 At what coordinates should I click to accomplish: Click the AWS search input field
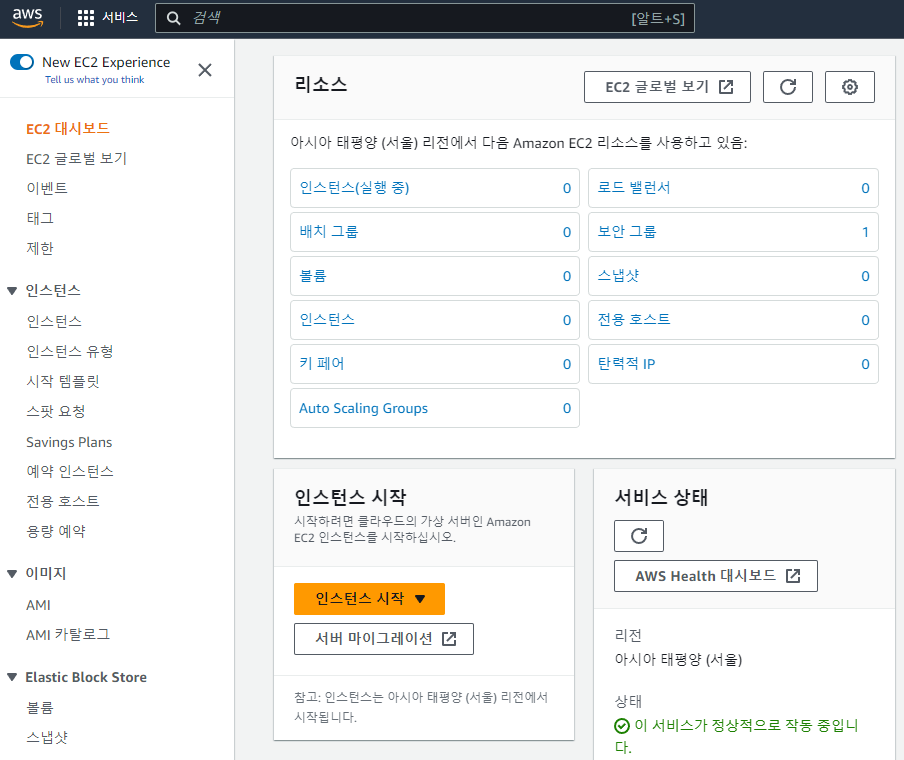click(x=424, y=18)
